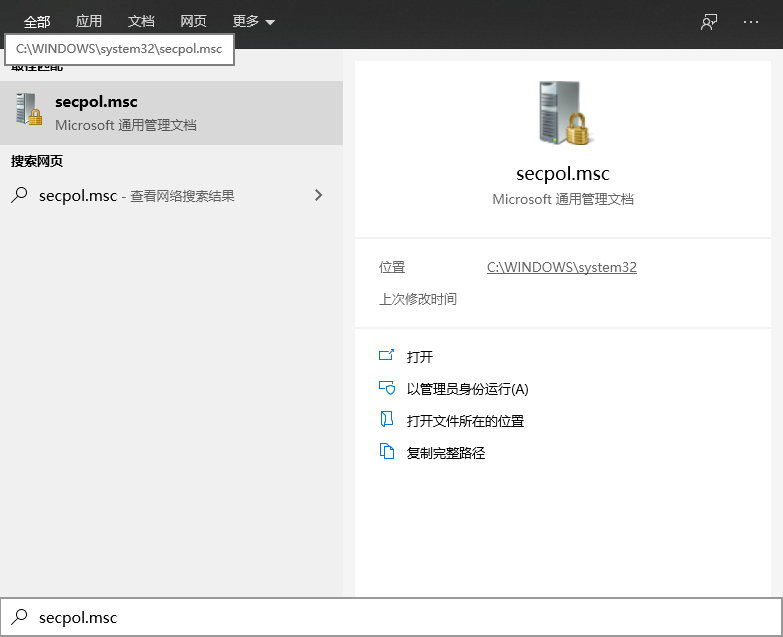Switch to the 应用 tab

[x=89, y=22]
